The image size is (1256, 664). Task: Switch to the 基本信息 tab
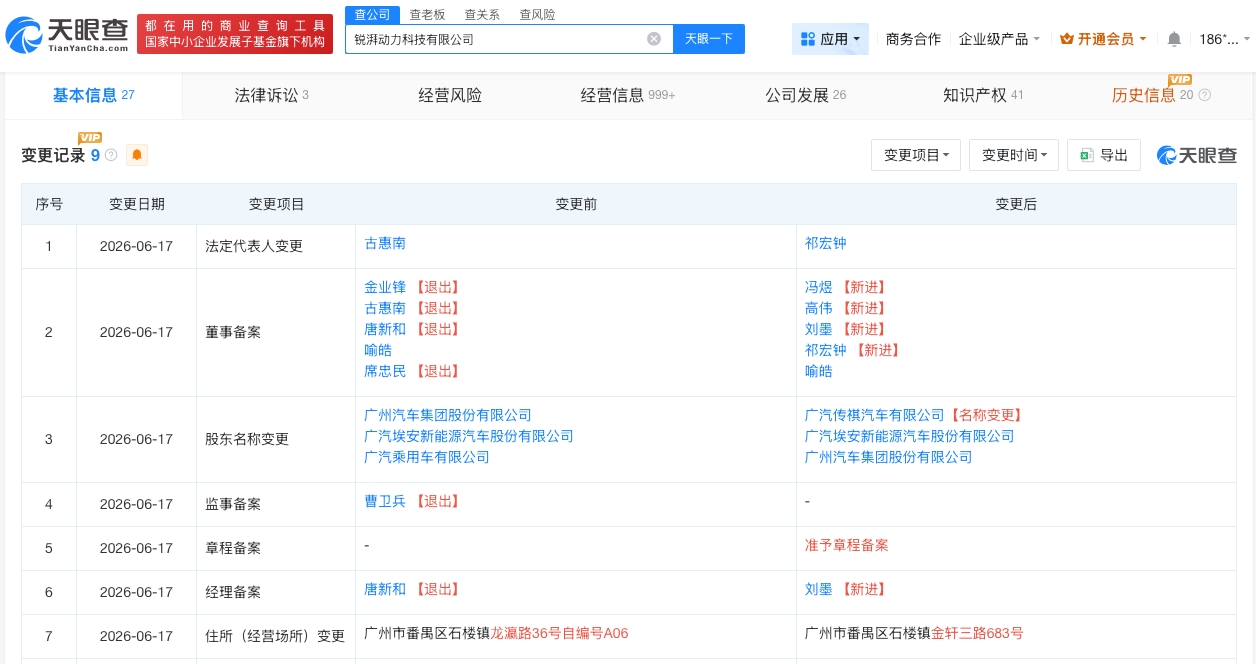93,95
